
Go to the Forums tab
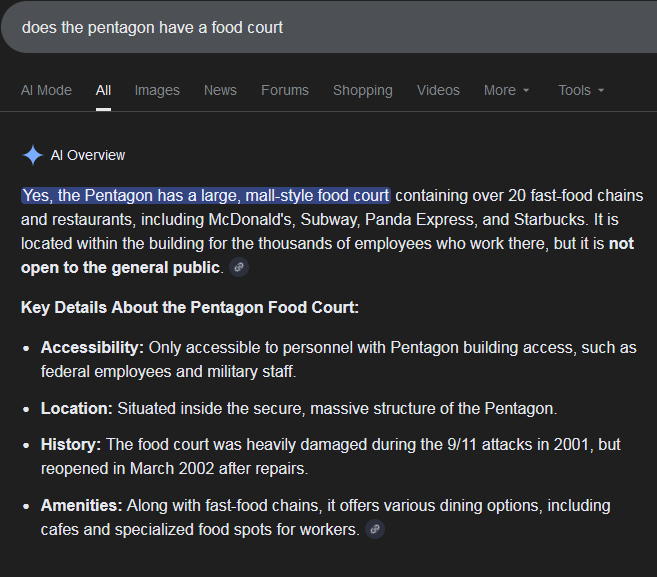[285, 91]
